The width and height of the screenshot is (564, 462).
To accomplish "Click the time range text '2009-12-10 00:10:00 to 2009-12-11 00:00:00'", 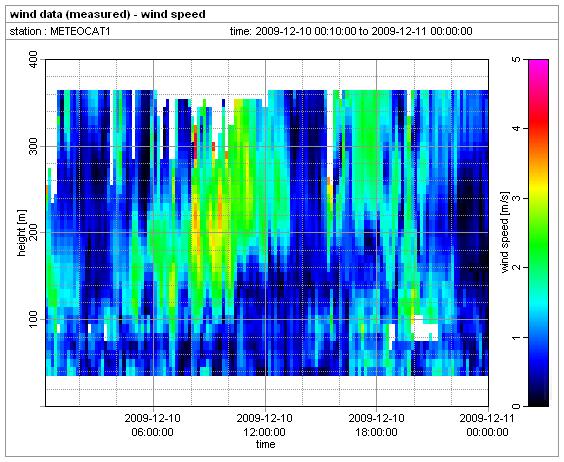I will coord(364,31).
